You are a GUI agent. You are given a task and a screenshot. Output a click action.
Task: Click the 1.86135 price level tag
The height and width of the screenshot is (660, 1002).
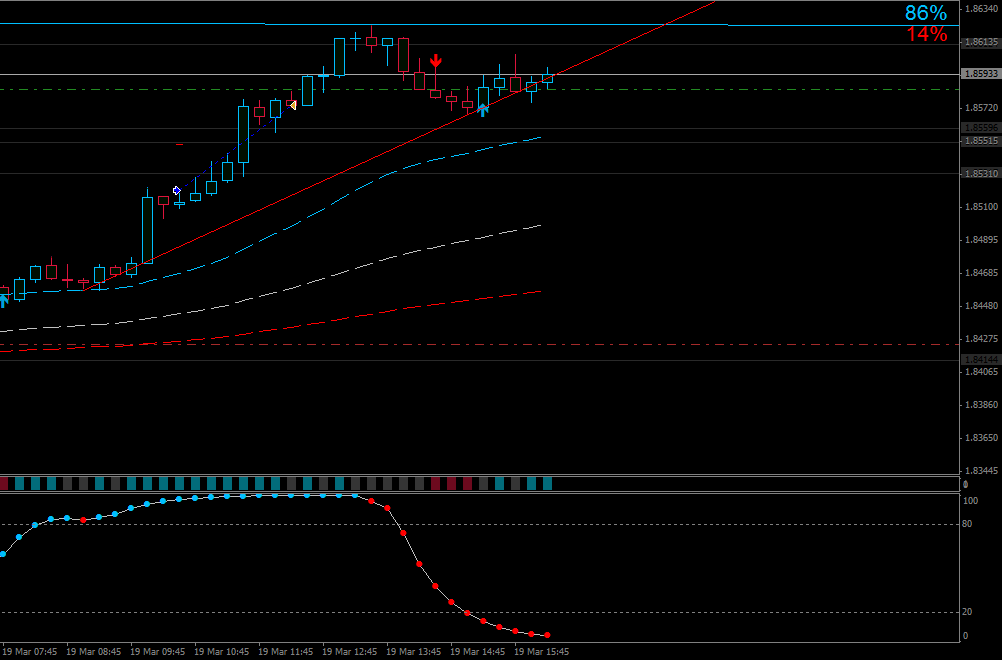(x=981, y=42)
